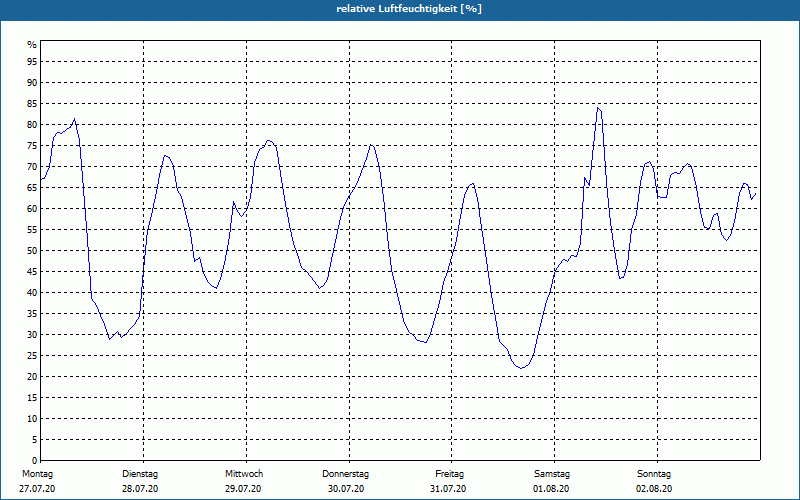Click the 'Sonntag' day label
This screenshot has height=500, width=800.
point(654,474)
